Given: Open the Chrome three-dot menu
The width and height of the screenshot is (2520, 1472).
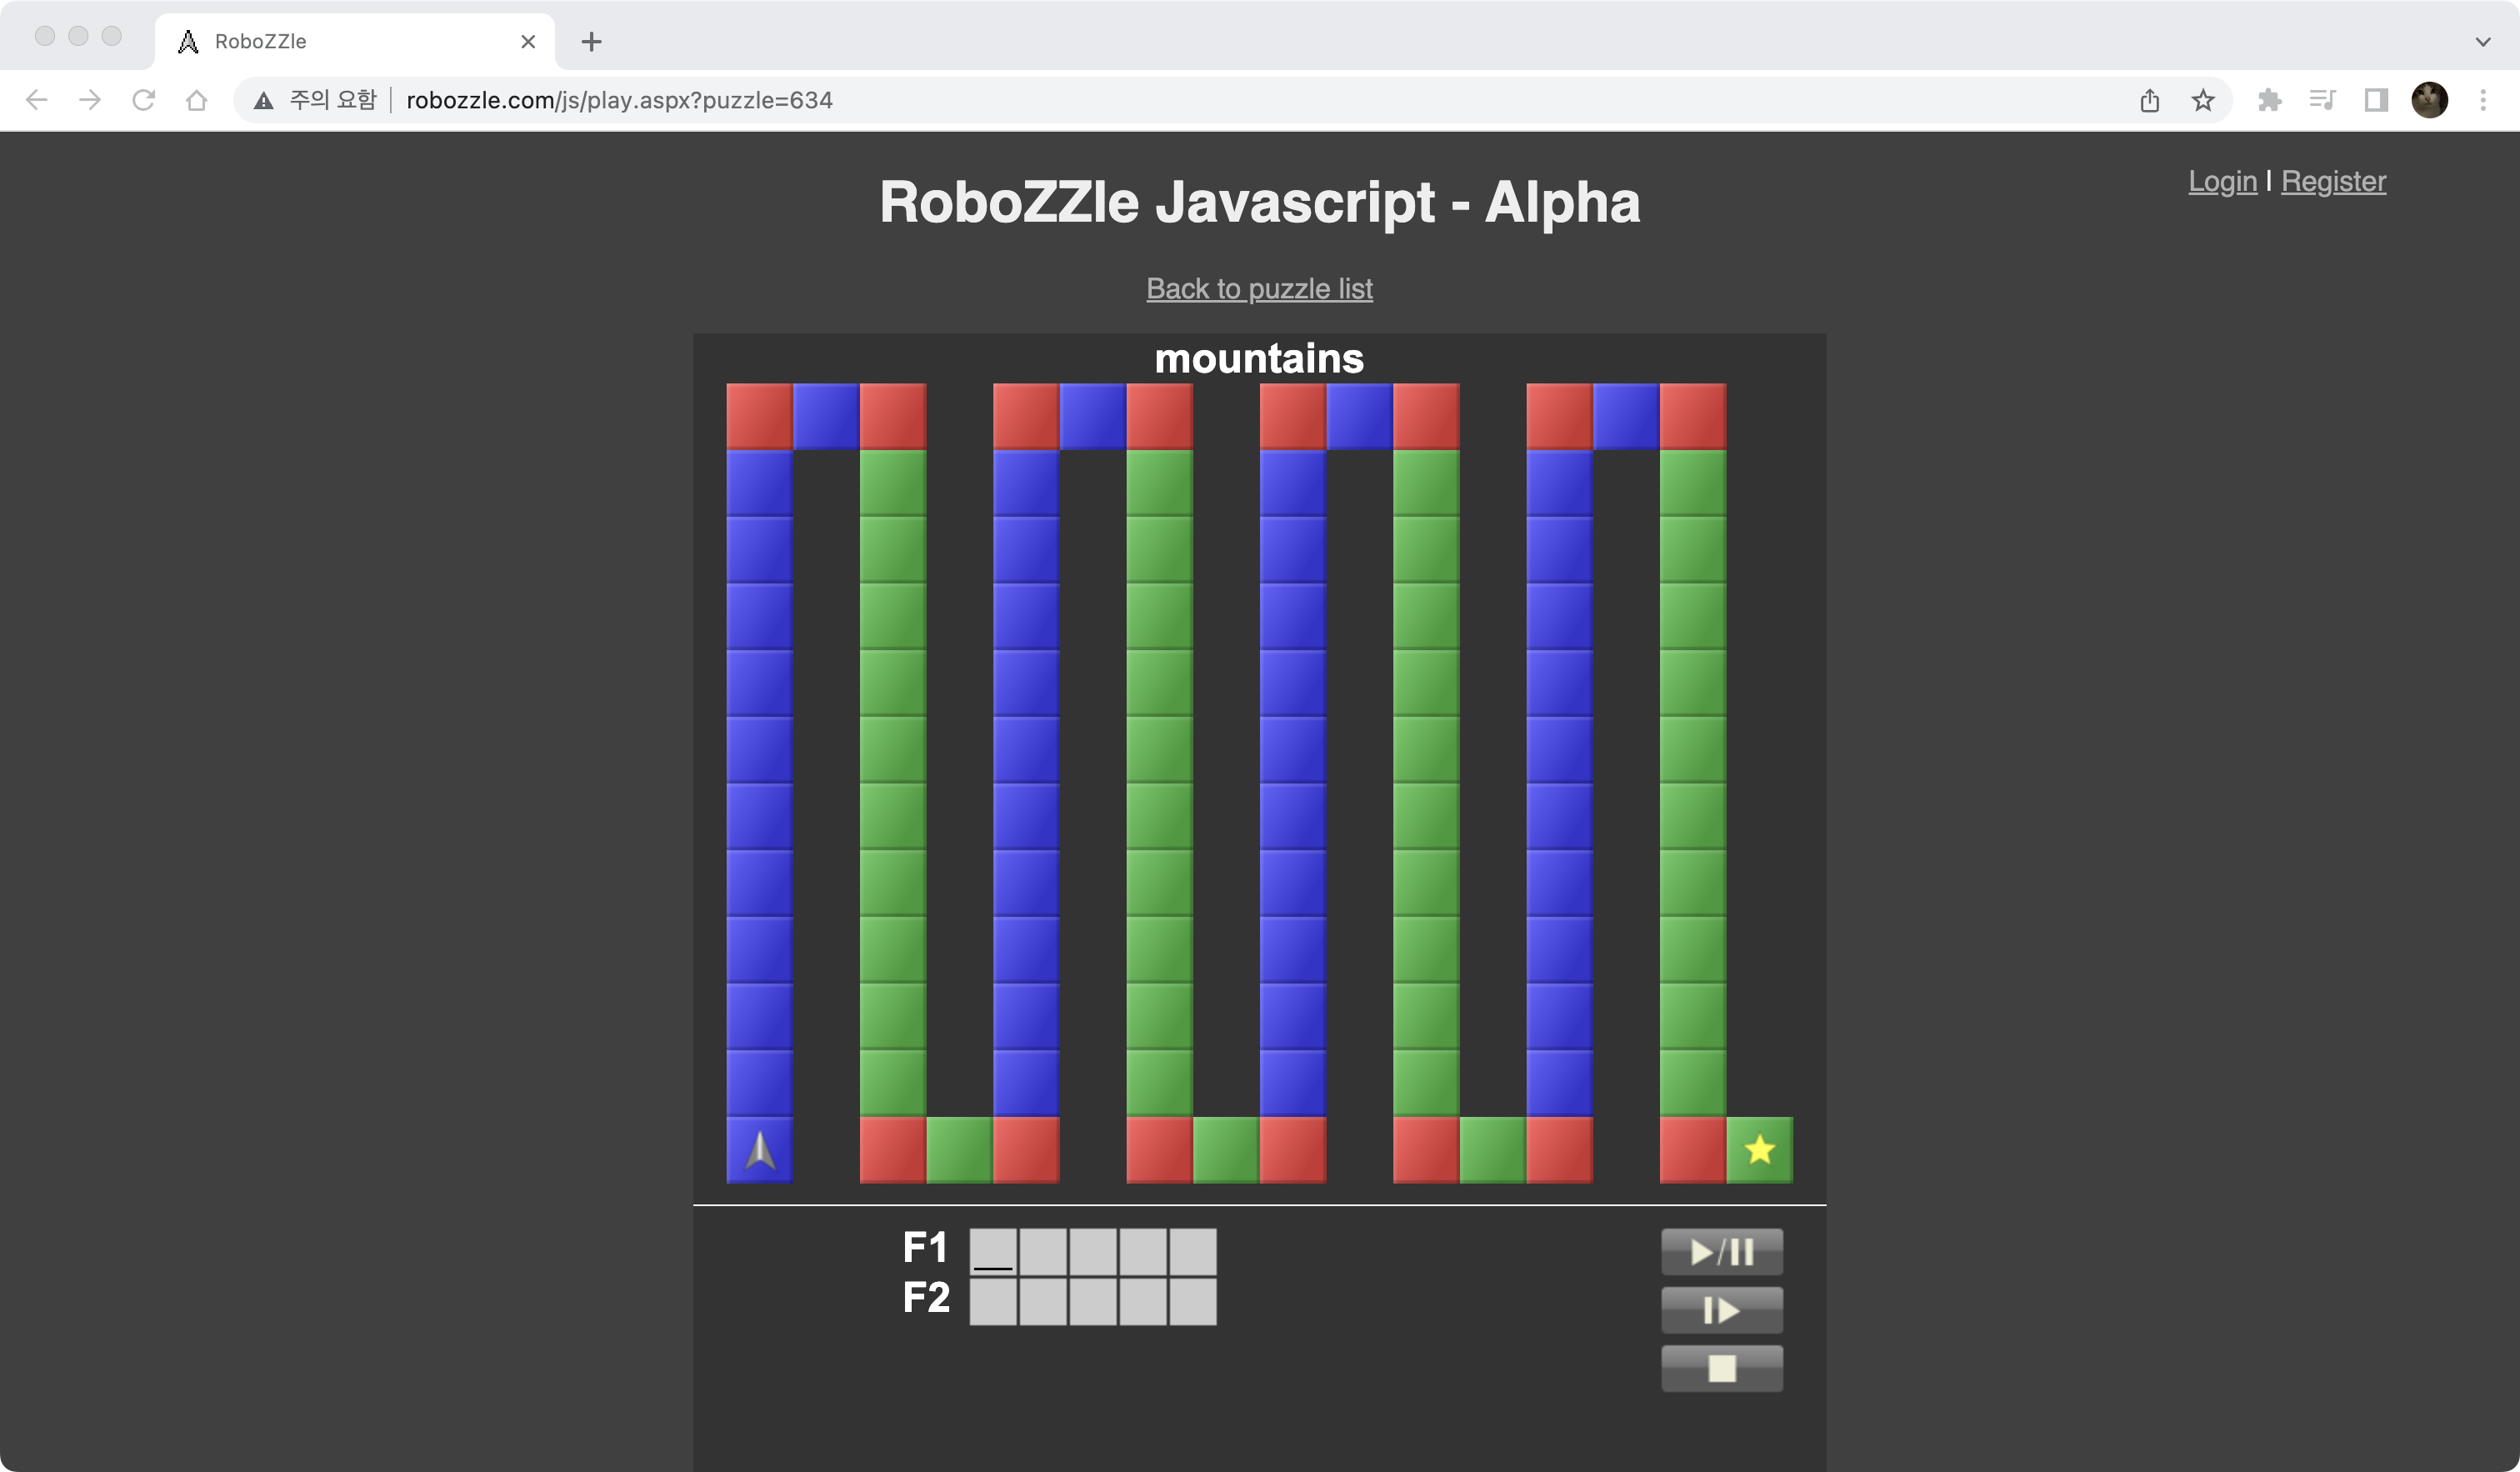Looking at the screenshot, I should coord(2483,100).
